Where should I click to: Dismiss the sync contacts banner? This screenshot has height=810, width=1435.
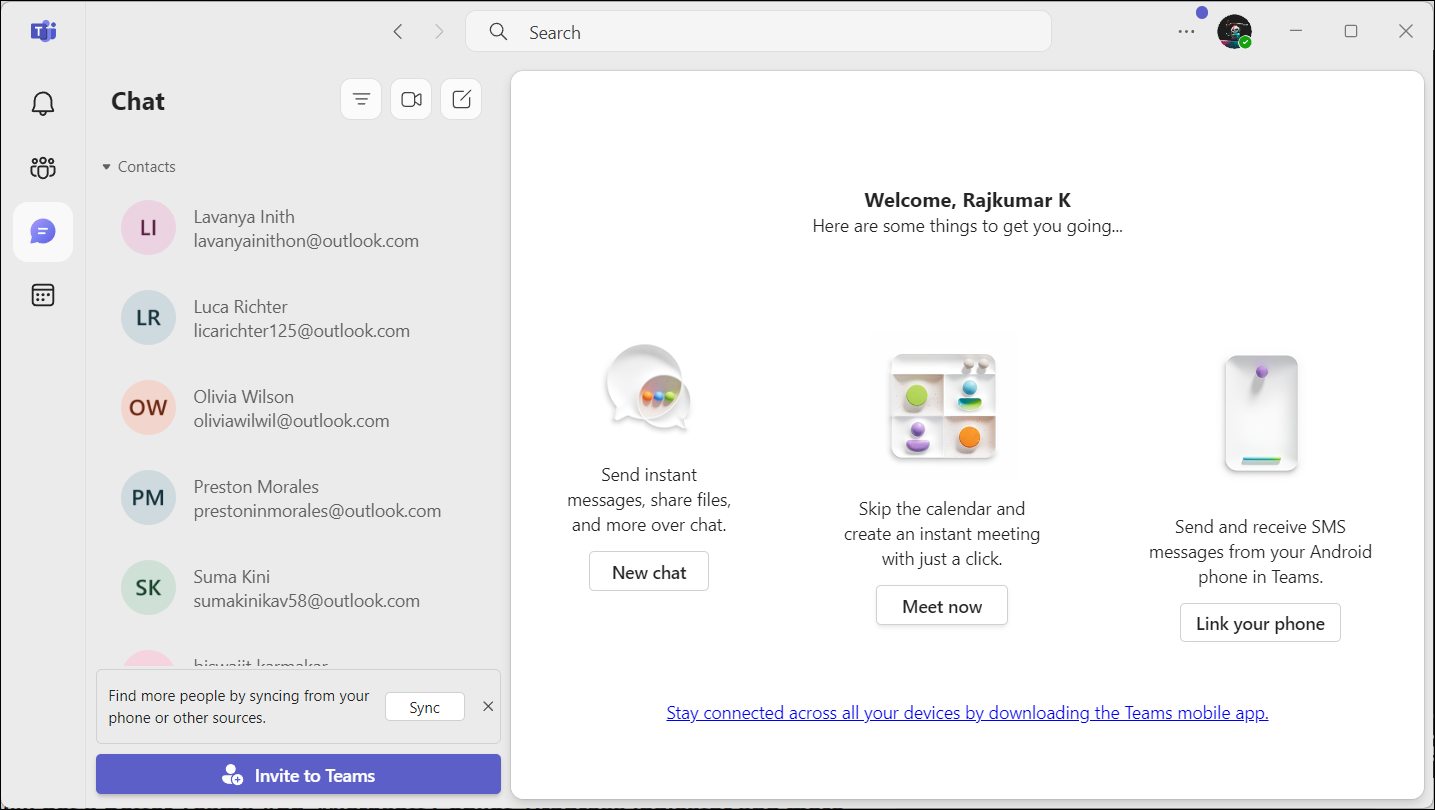(x=488, y=707)
